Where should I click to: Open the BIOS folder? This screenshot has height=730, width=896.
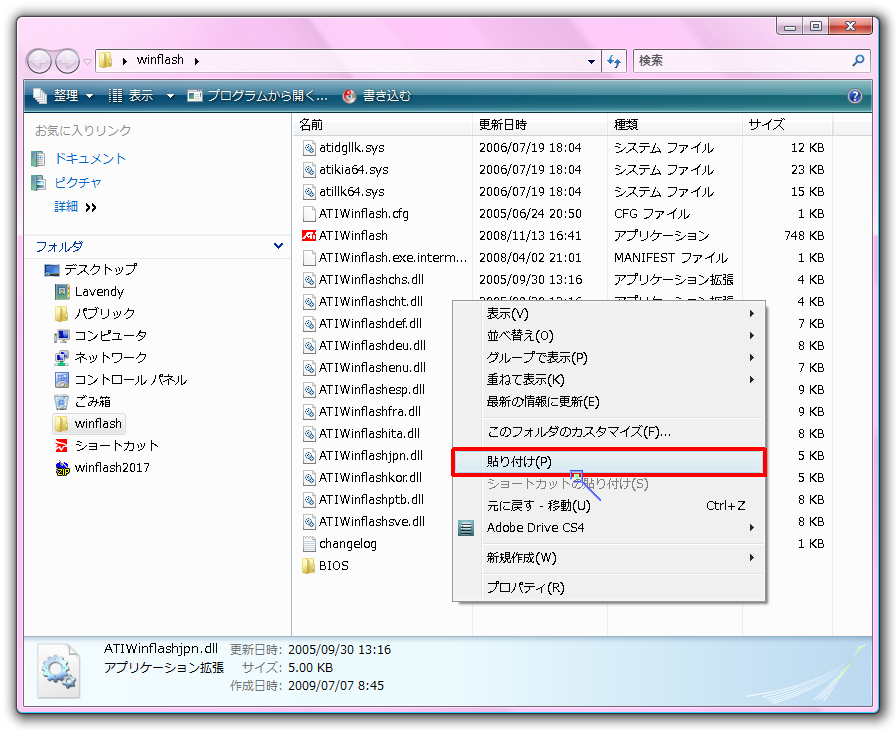325,565
